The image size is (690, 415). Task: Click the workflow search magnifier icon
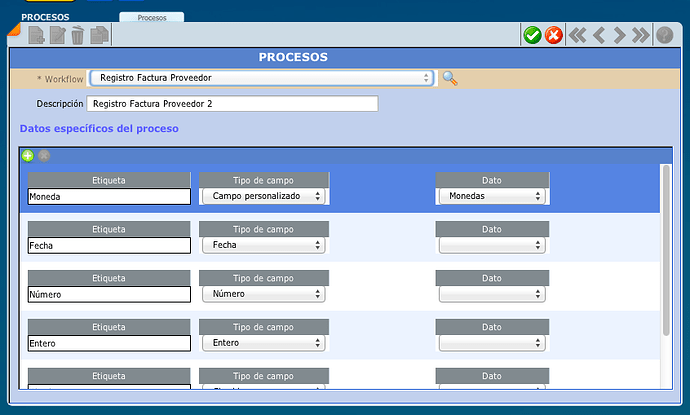pyautogui.click(x=450, y=78)
